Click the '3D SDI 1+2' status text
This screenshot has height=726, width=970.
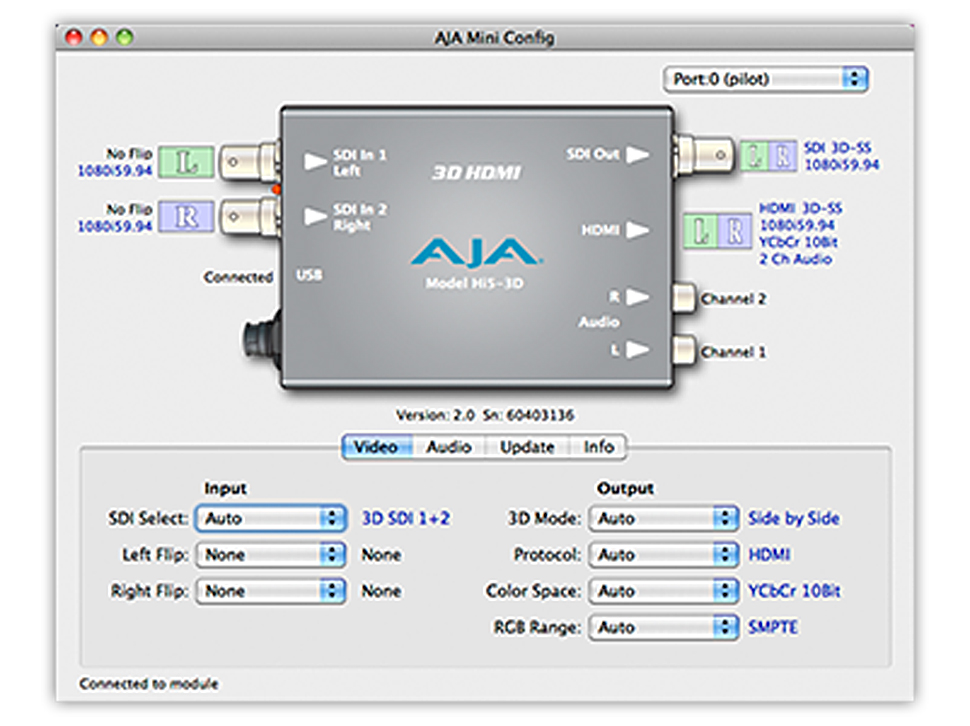coord(406,518)
